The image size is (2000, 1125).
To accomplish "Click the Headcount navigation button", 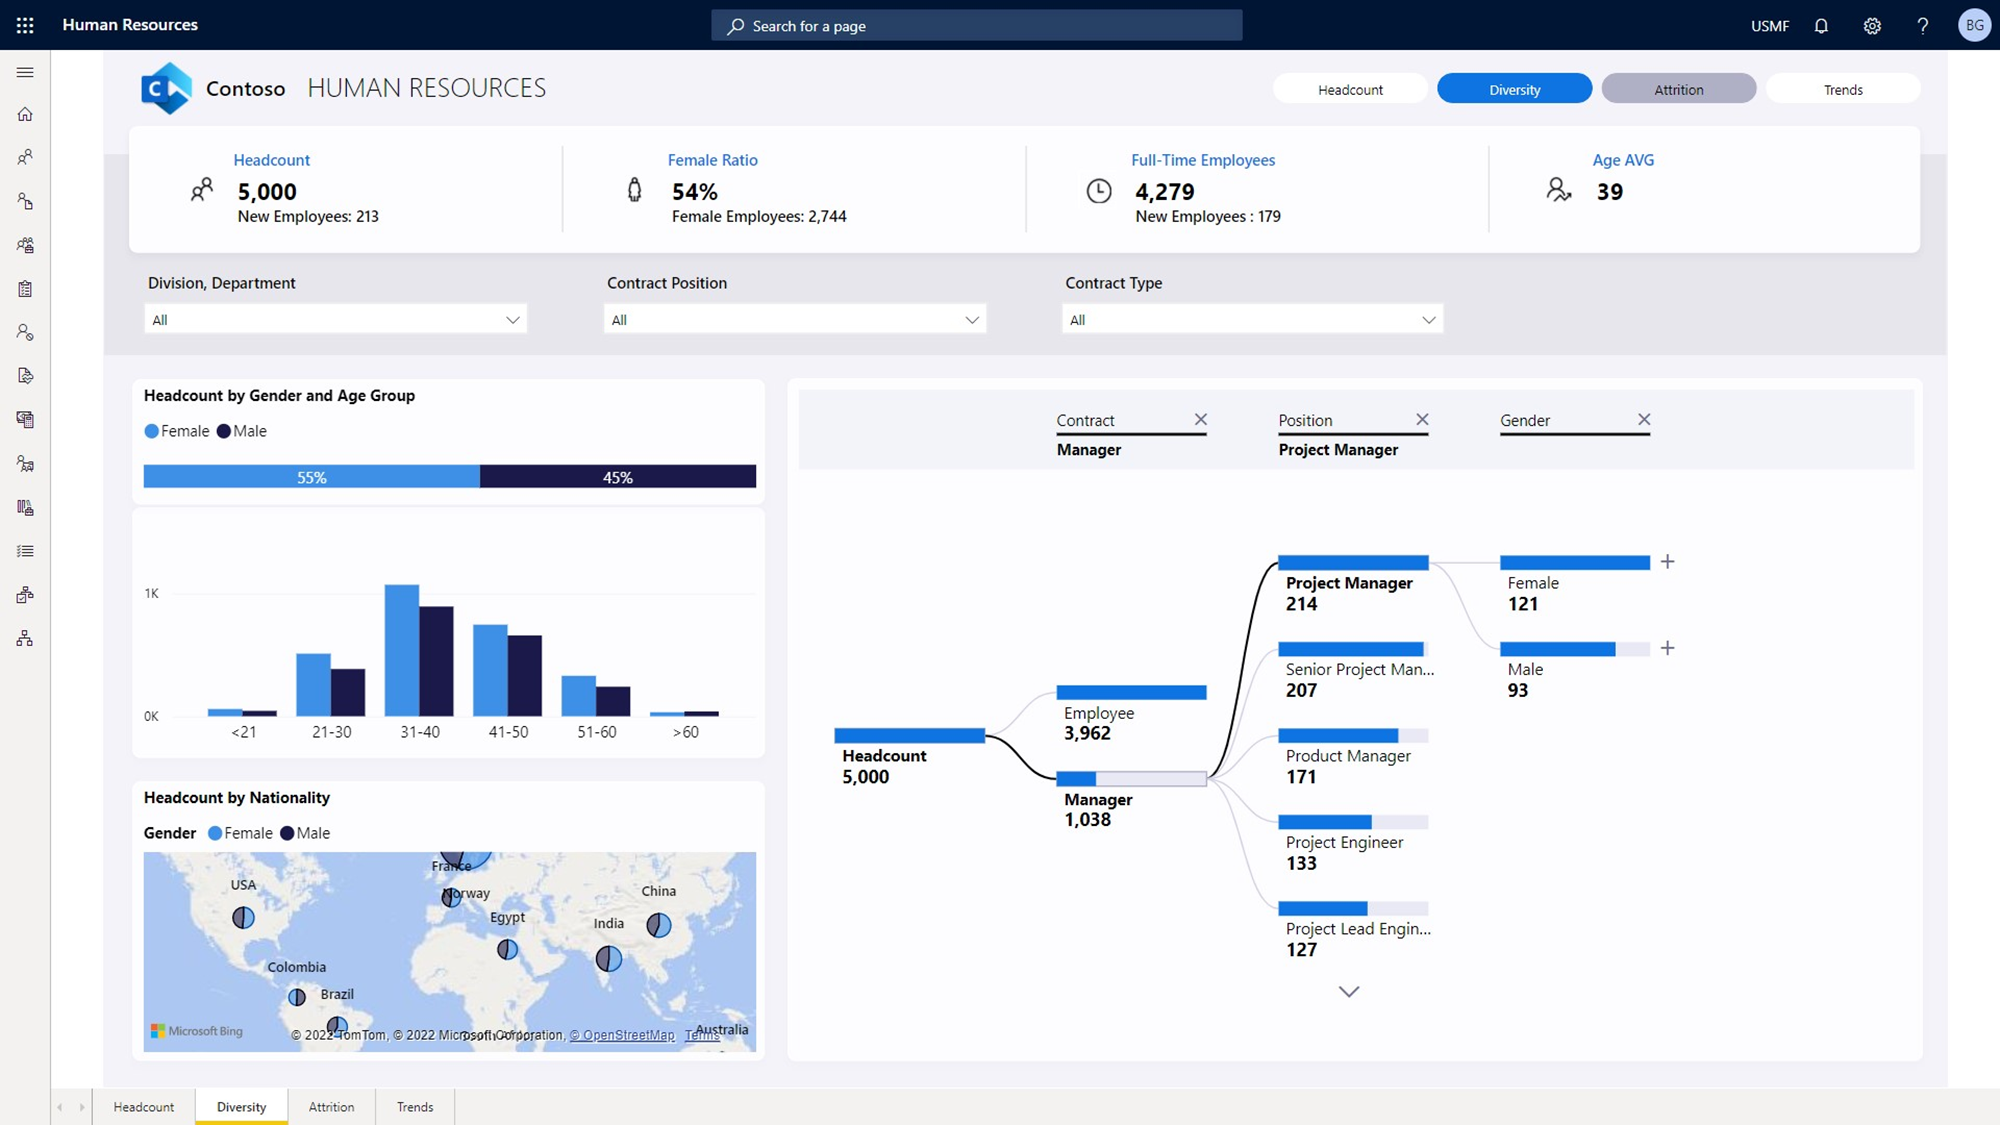I will [1350, 89].
